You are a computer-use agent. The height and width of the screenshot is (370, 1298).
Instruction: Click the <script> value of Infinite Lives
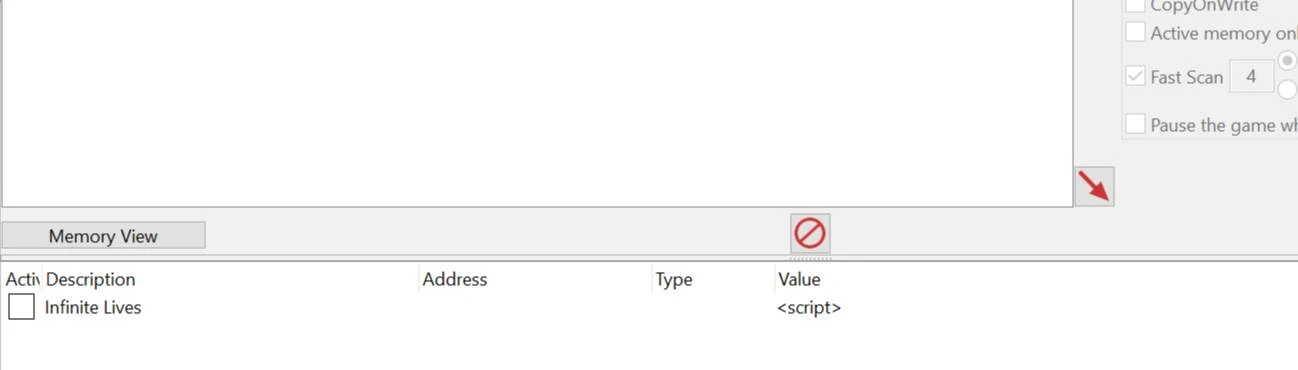pos(809,308)
